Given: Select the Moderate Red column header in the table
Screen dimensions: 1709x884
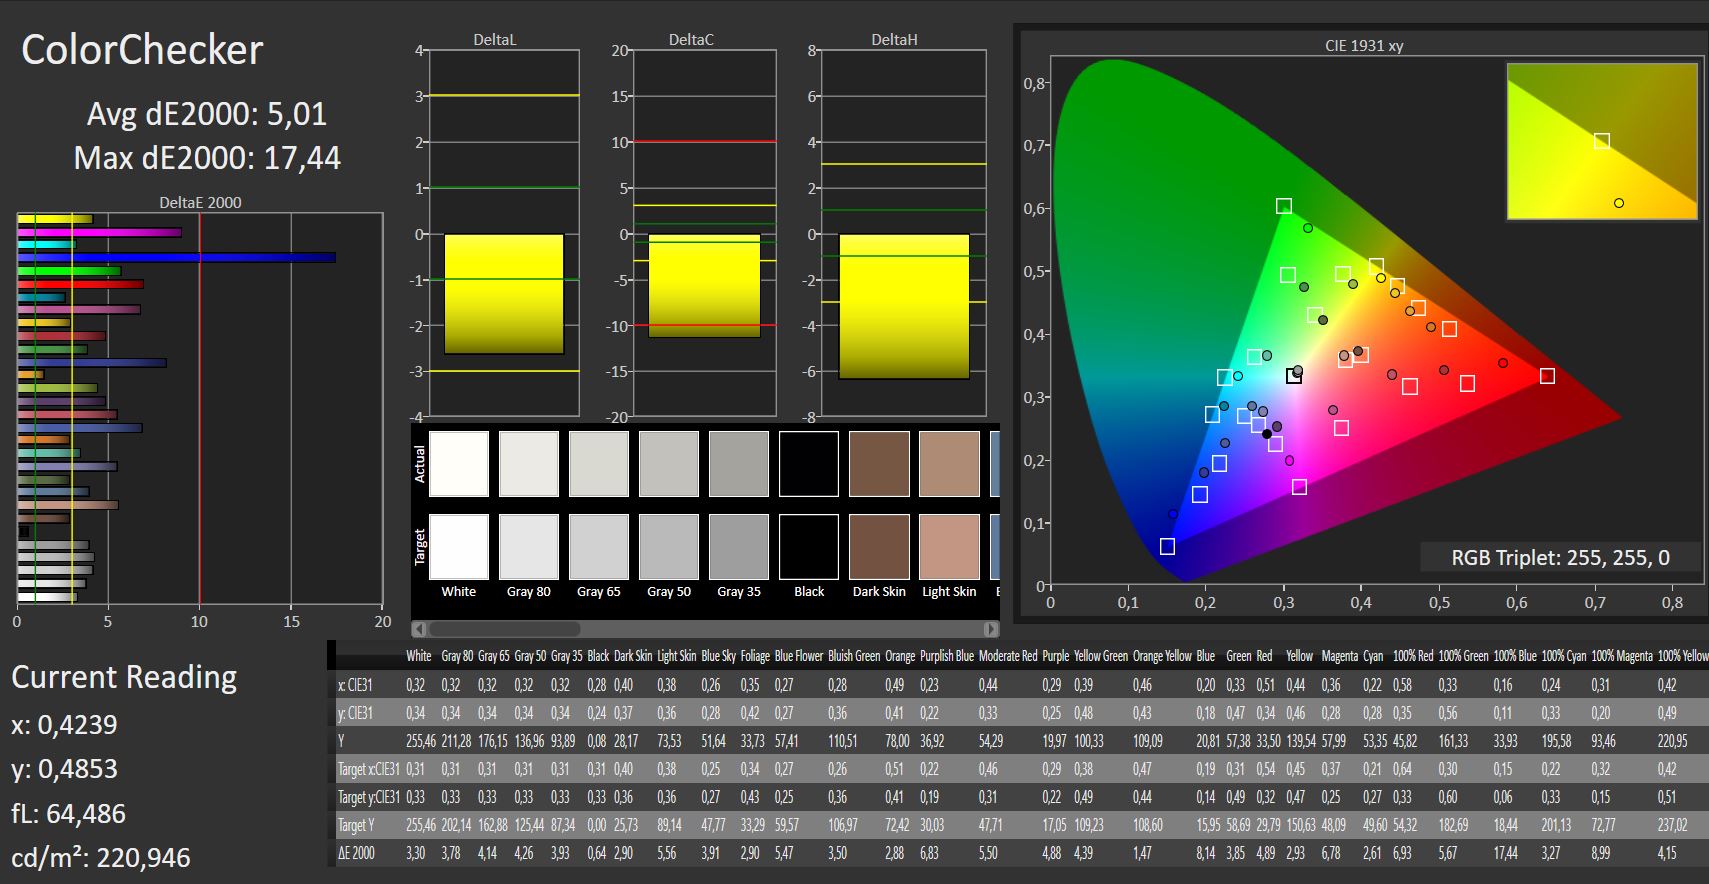Looking at the screenshot, I should pos(1007,656).
